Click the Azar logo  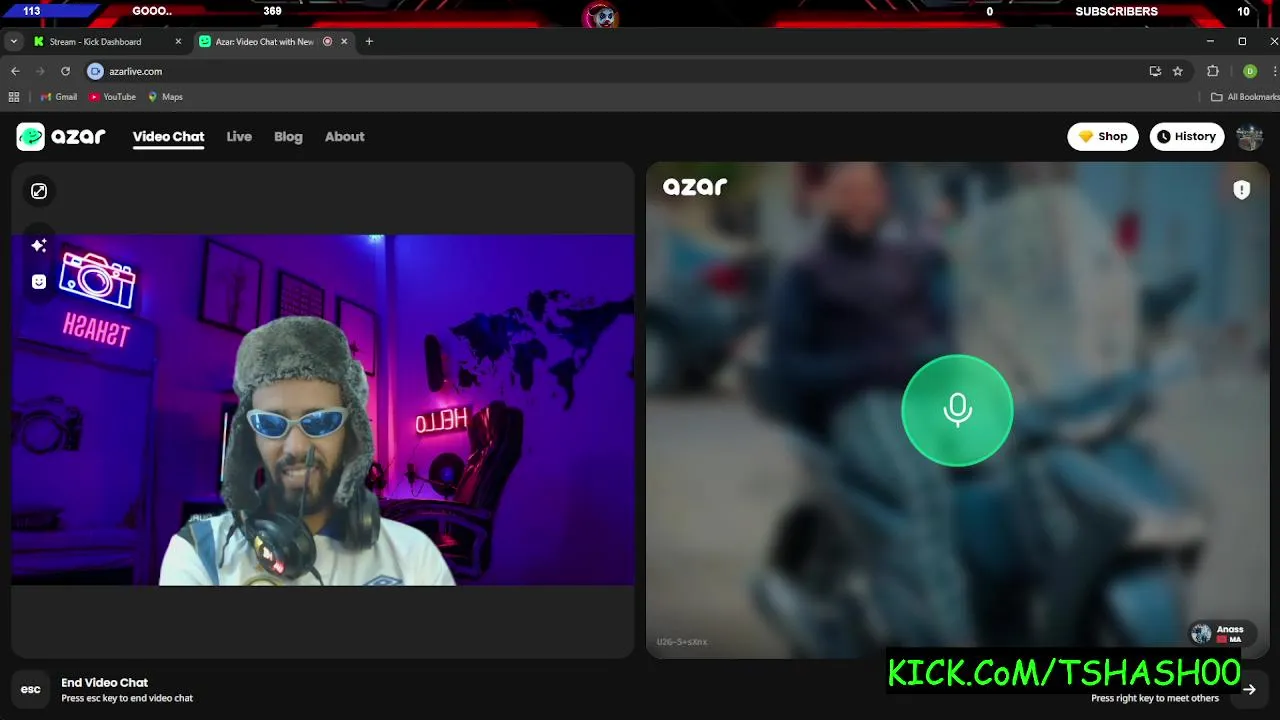pyautogui.click(x=61, y=137)
